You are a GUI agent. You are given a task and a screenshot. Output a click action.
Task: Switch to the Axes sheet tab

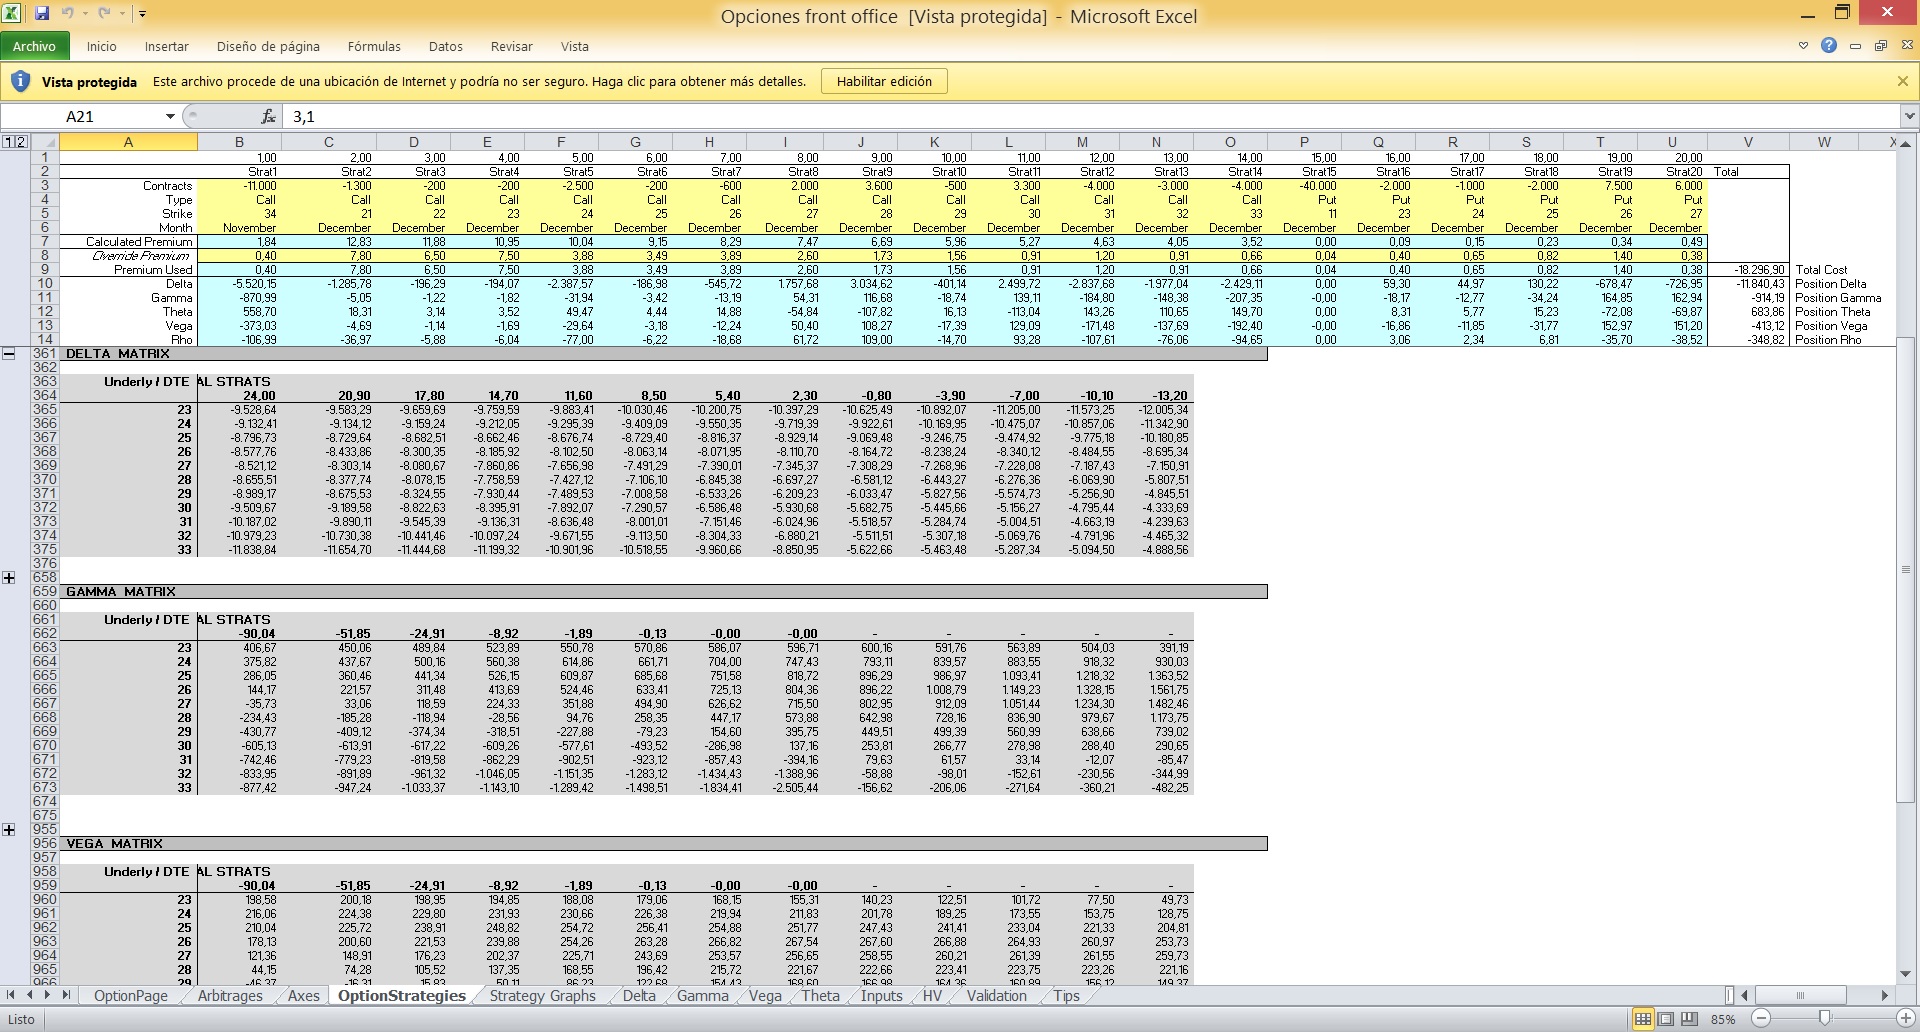pyautogui.click(x=303, y=996)
